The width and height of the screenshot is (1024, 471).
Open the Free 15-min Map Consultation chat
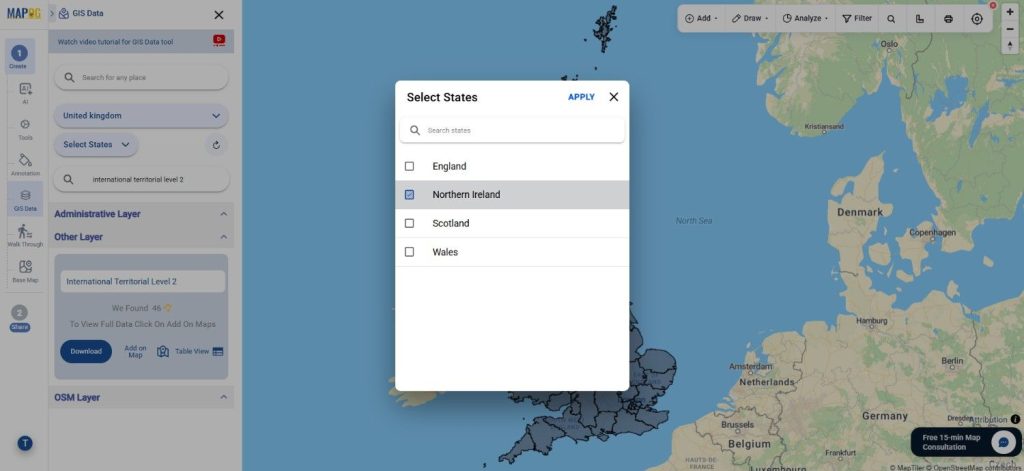[x=966, y=442]
